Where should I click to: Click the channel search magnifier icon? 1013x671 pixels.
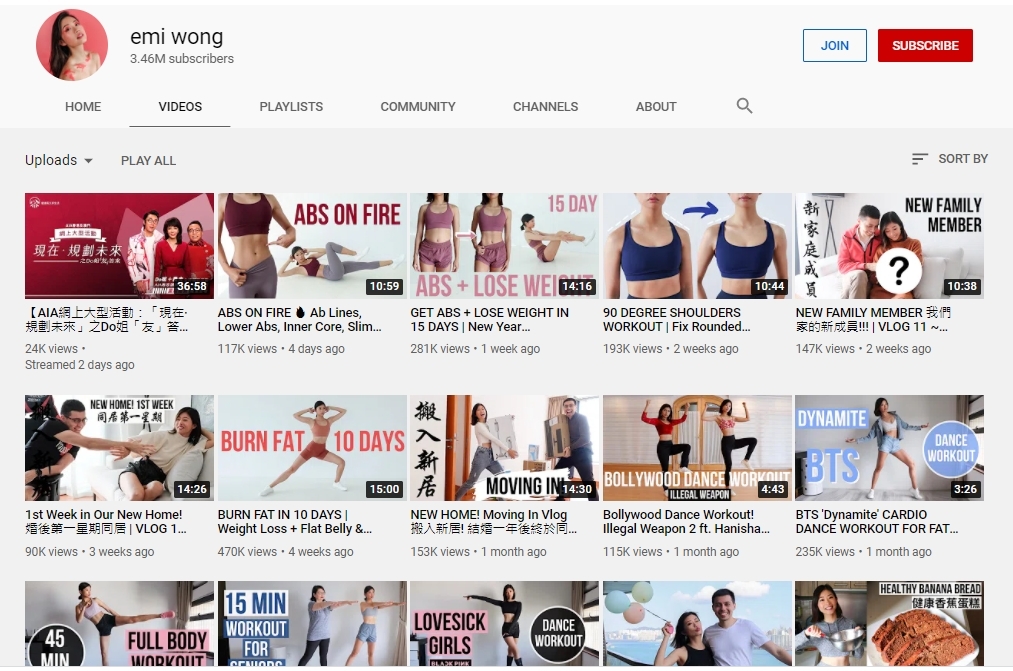(744, 106)
